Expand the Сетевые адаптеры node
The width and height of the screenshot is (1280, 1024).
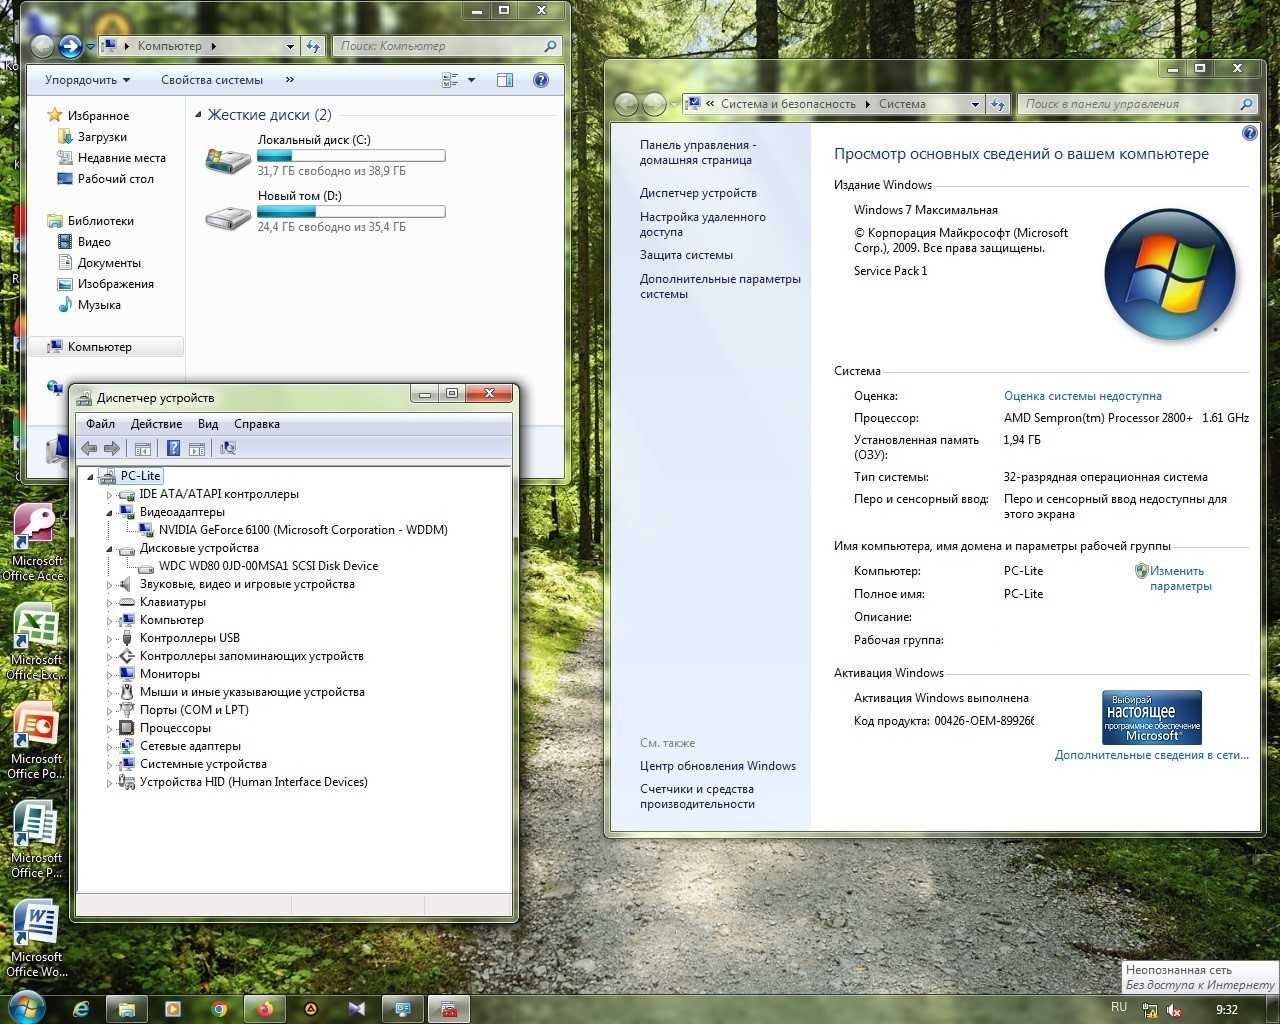110,746
